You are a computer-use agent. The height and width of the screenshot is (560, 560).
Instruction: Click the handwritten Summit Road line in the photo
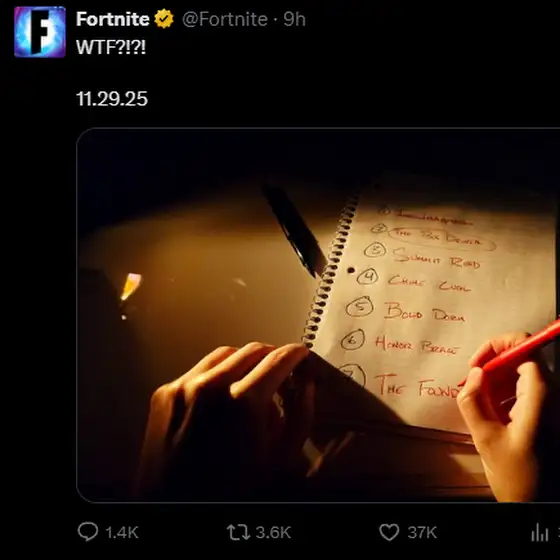point(436,258)
